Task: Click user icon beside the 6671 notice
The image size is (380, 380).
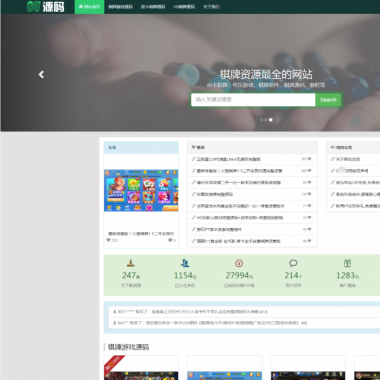Action: 115,312
